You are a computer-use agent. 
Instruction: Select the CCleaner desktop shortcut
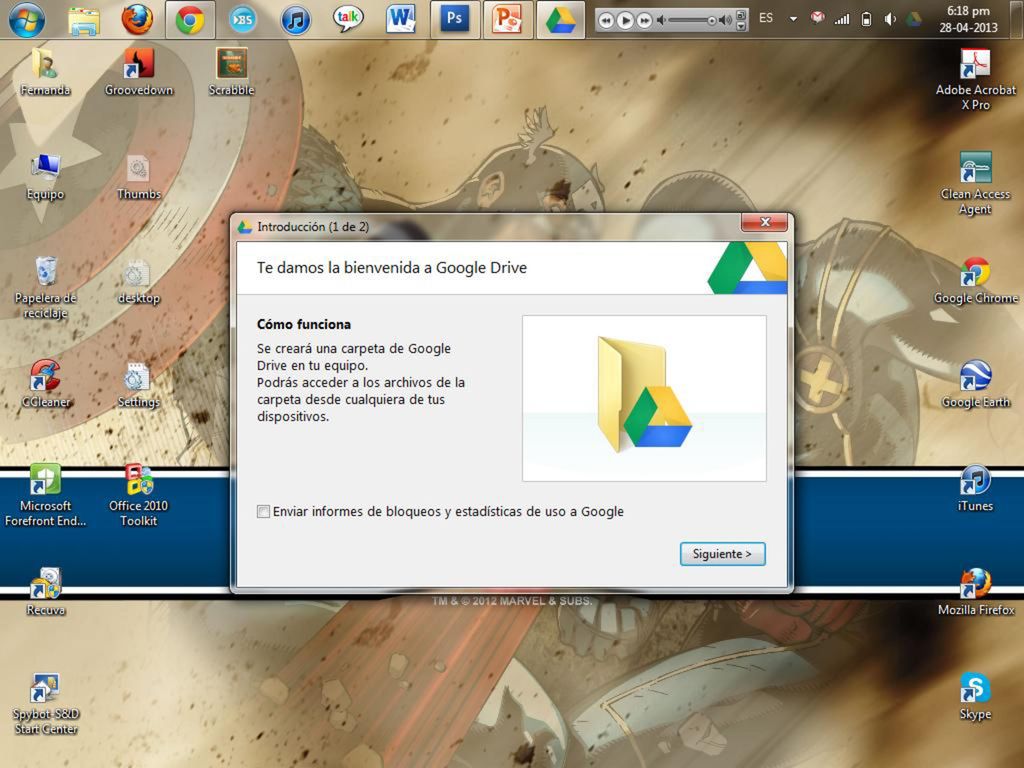click(x=45, y=384)
